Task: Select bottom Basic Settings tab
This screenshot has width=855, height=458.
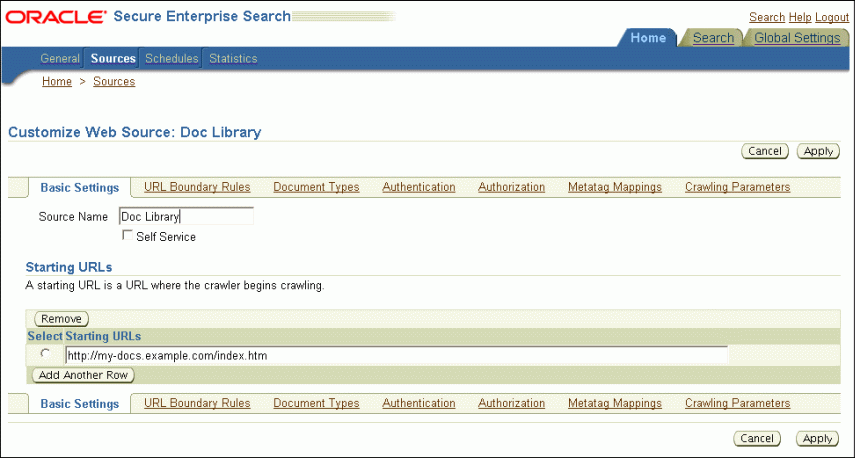Action: (x=80, y=404)
